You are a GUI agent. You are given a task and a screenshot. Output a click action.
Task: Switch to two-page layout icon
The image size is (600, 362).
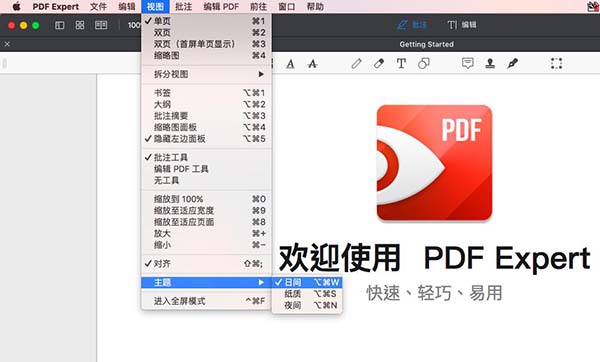[101, 25]
